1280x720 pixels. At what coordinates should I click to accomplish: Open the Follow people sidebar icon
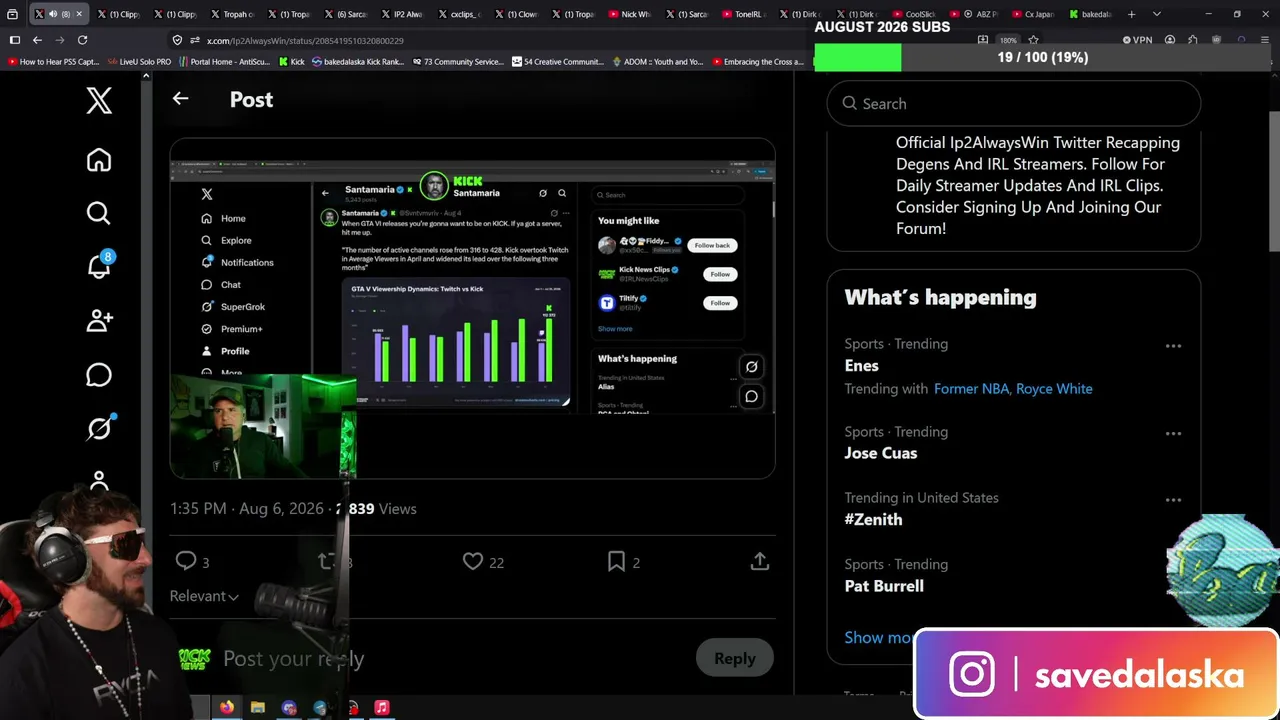[99, 320]
